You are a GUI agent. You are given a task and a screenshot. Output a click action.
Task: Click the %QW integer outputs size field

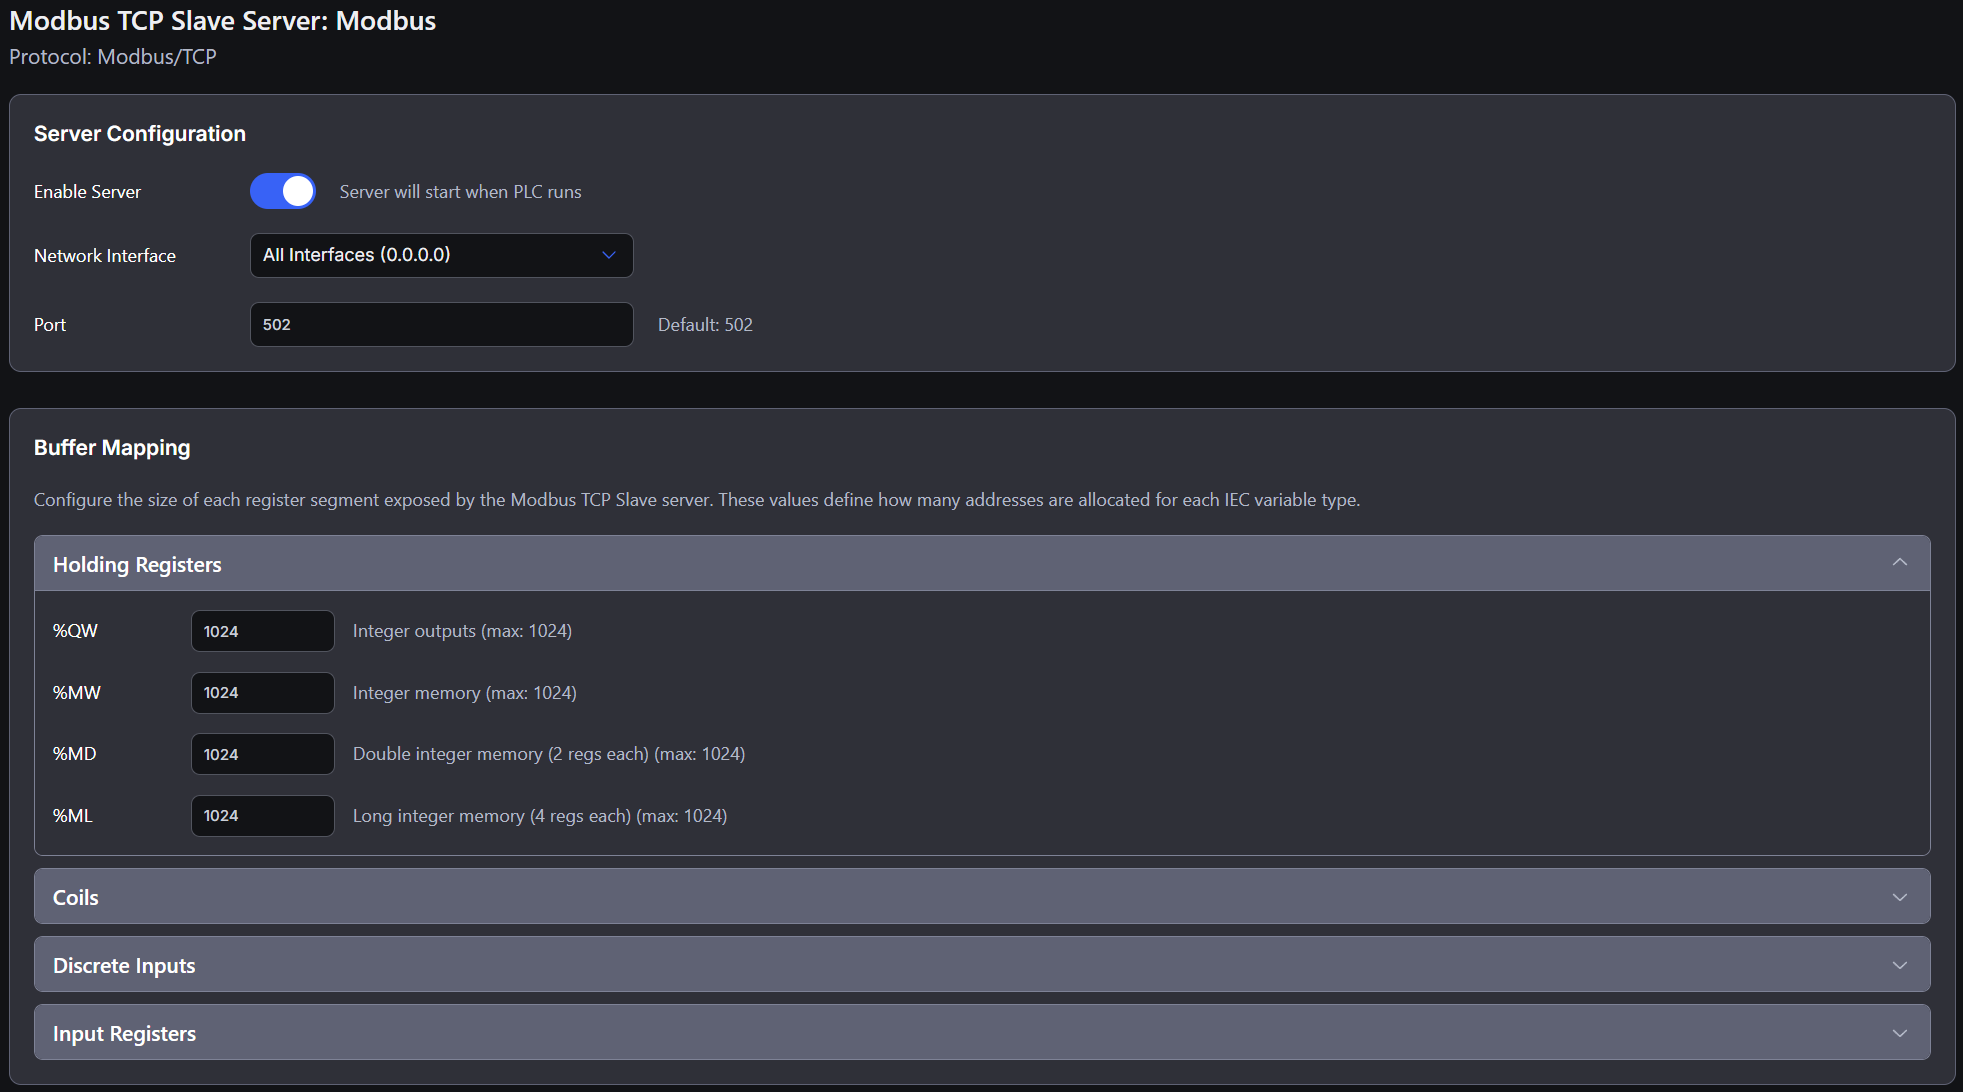(x=262, y=631)
